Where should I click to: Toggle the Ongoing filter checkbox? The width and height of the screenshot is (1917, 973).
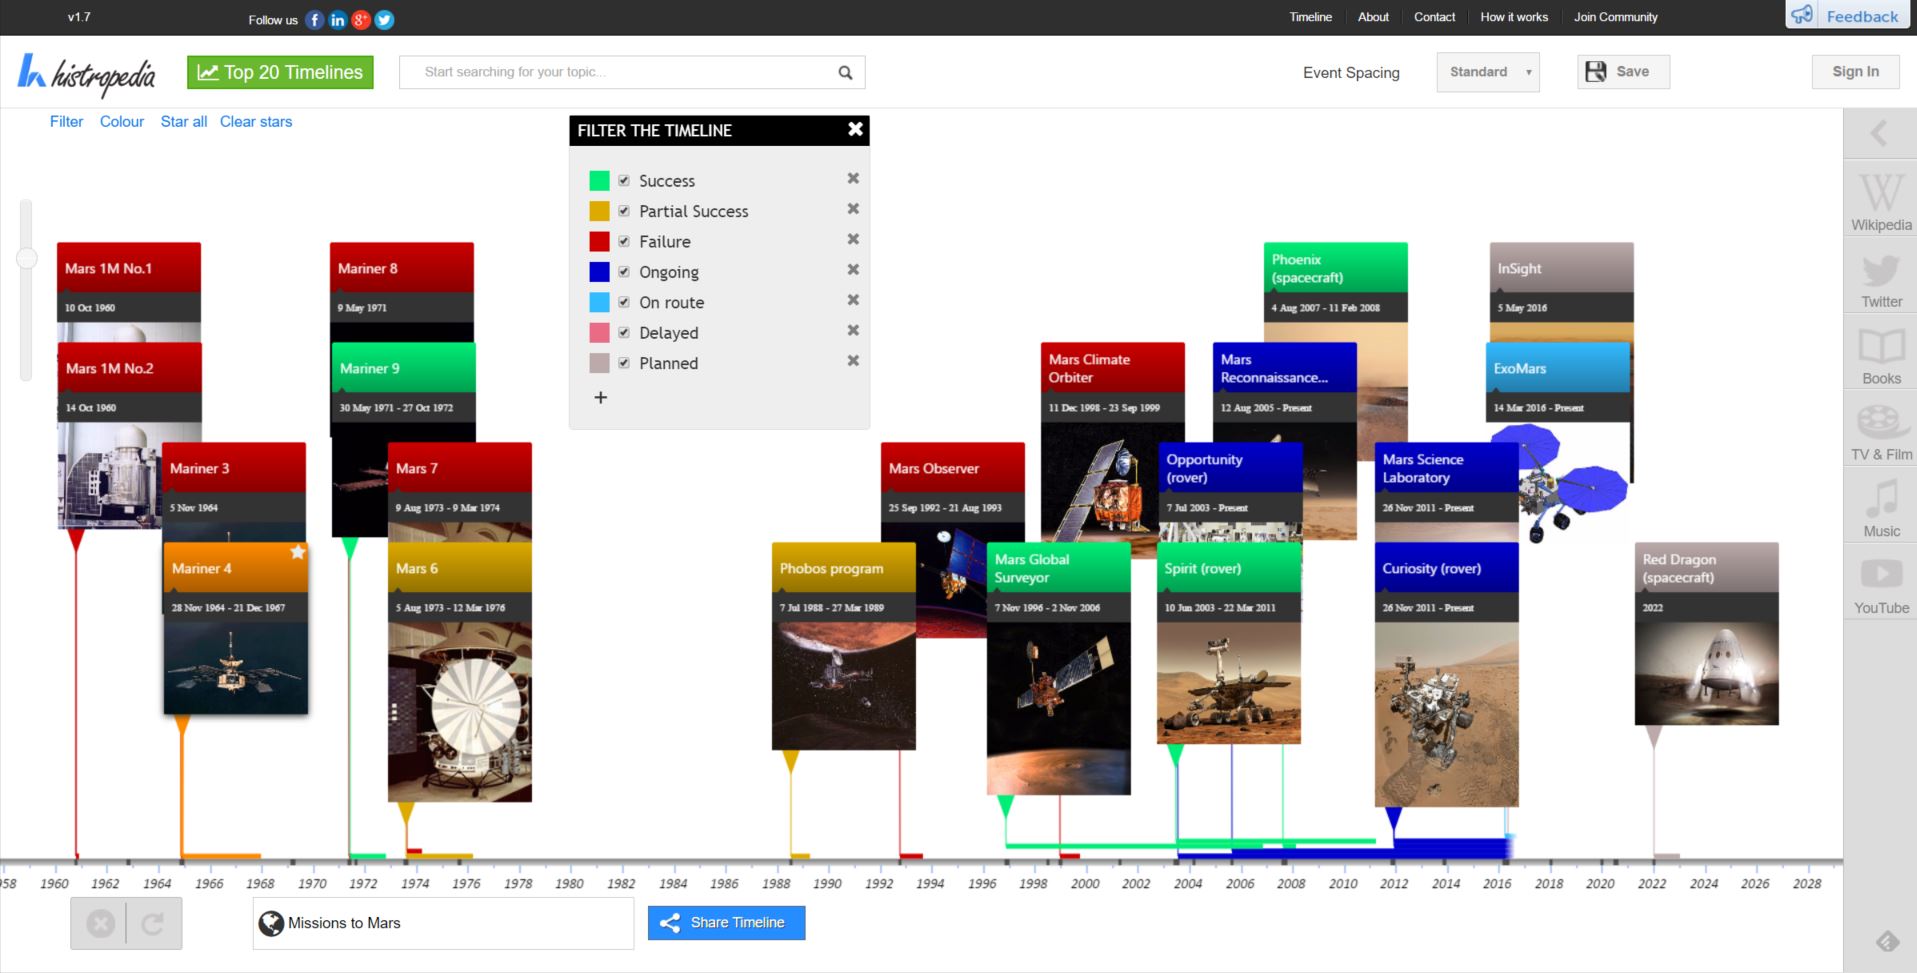623,271
